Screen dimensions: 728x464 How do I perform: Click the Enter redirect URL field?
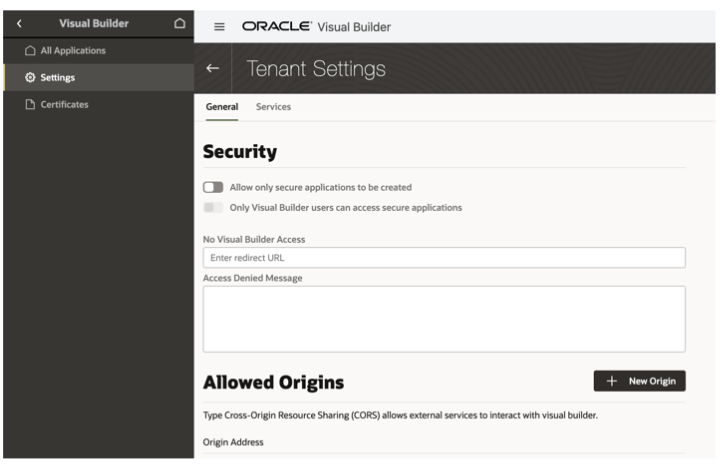coord(444,258)
